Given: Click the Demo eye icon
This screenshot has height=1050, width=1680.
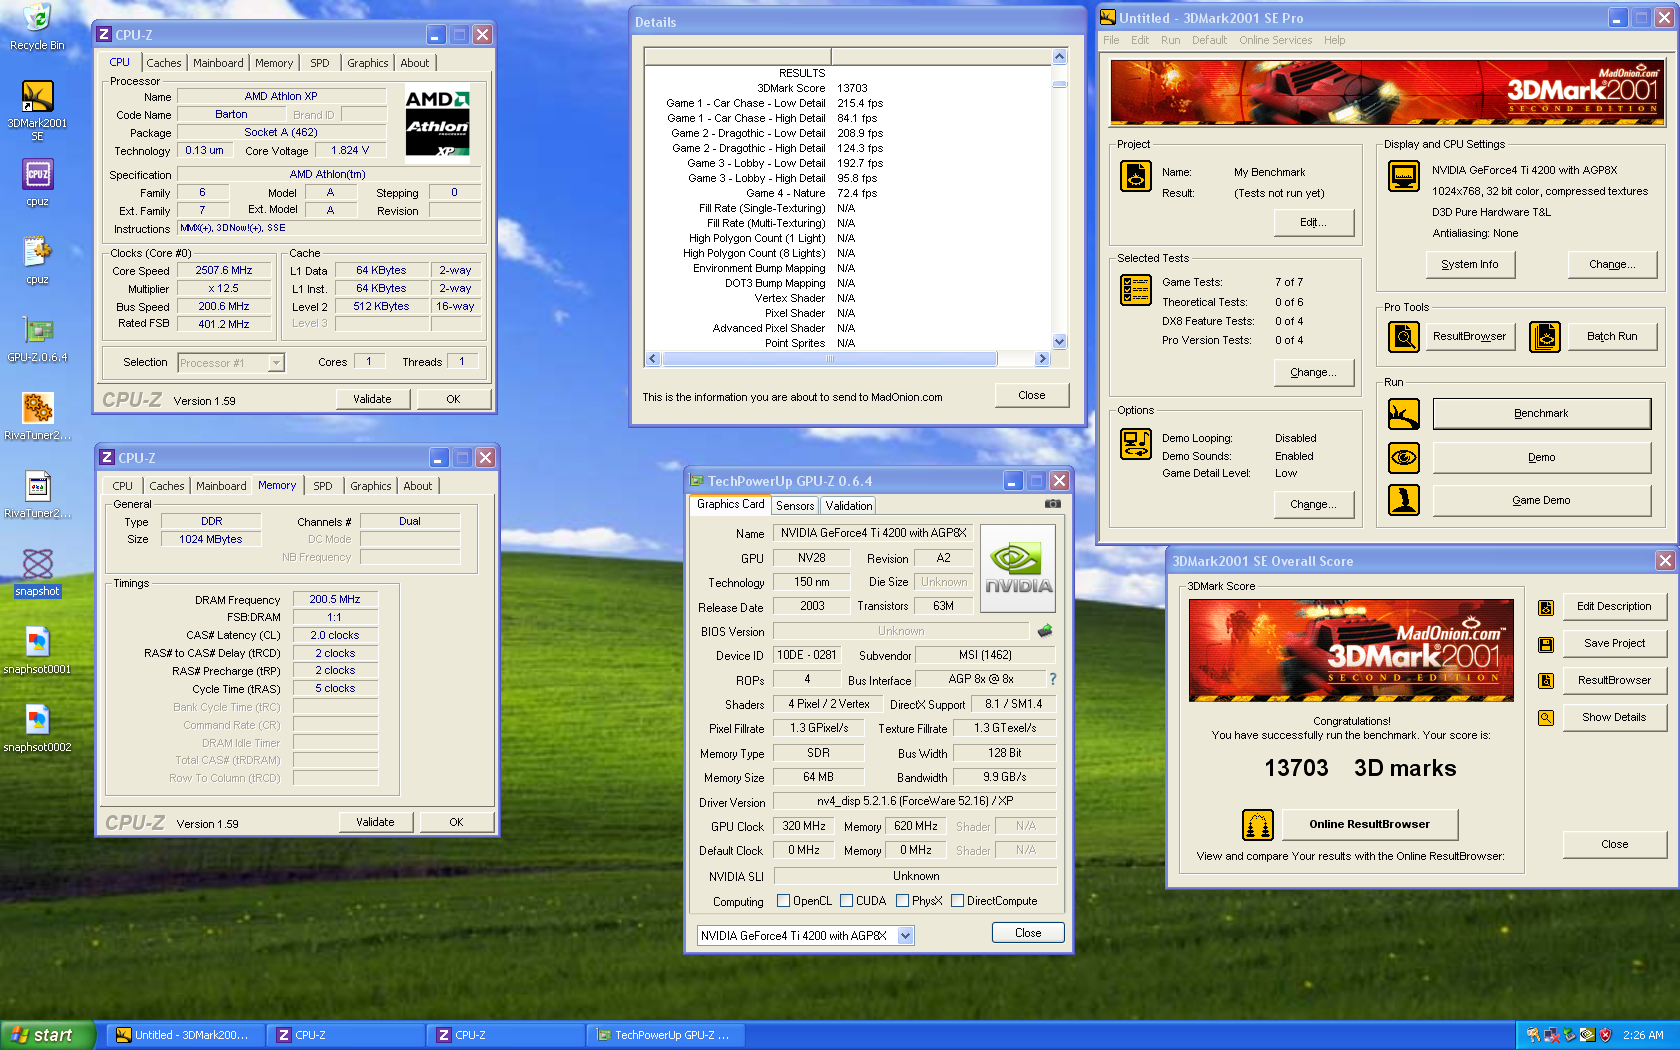Looking at the screenshot, I should tap(1404, 458).
